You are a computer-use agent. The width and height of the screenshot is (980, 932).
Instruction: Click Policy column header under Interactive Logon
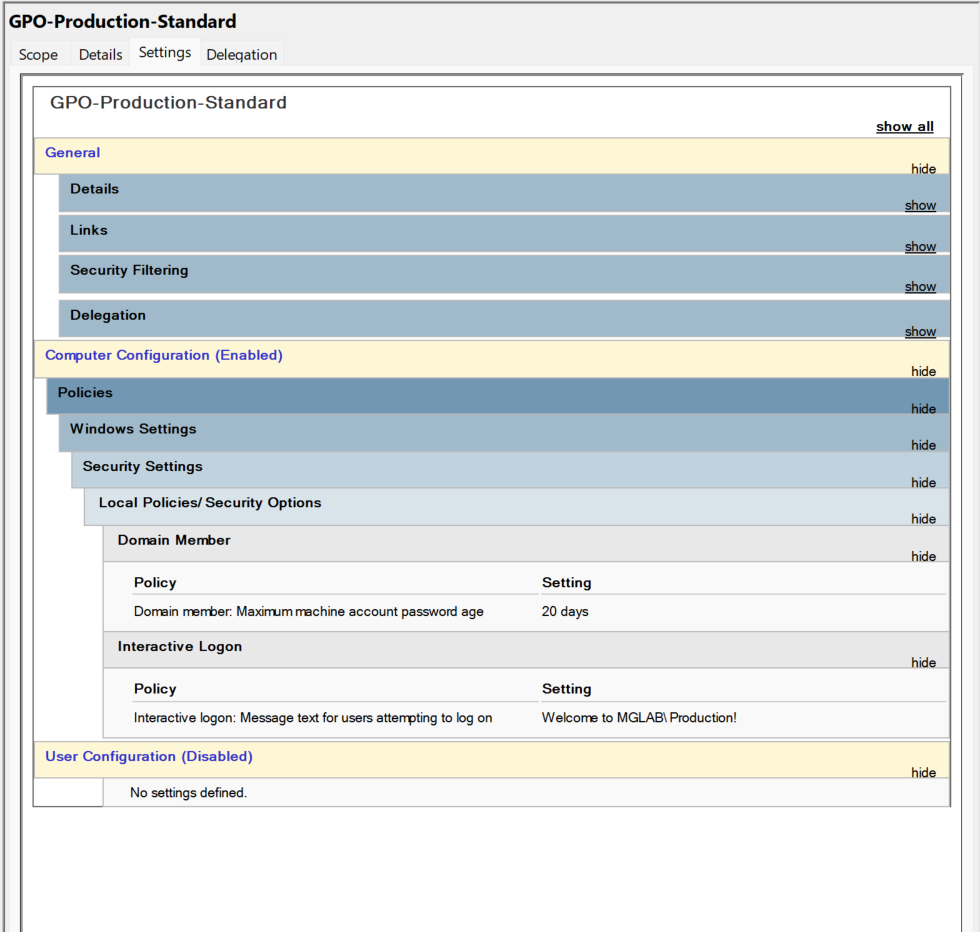(x=155, y=689)
